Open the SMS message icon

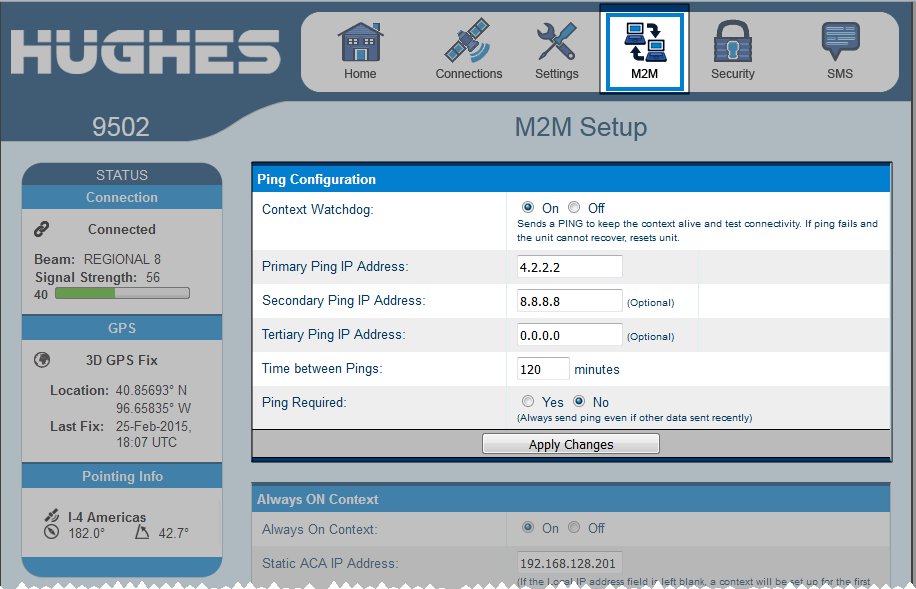point(839,43)
